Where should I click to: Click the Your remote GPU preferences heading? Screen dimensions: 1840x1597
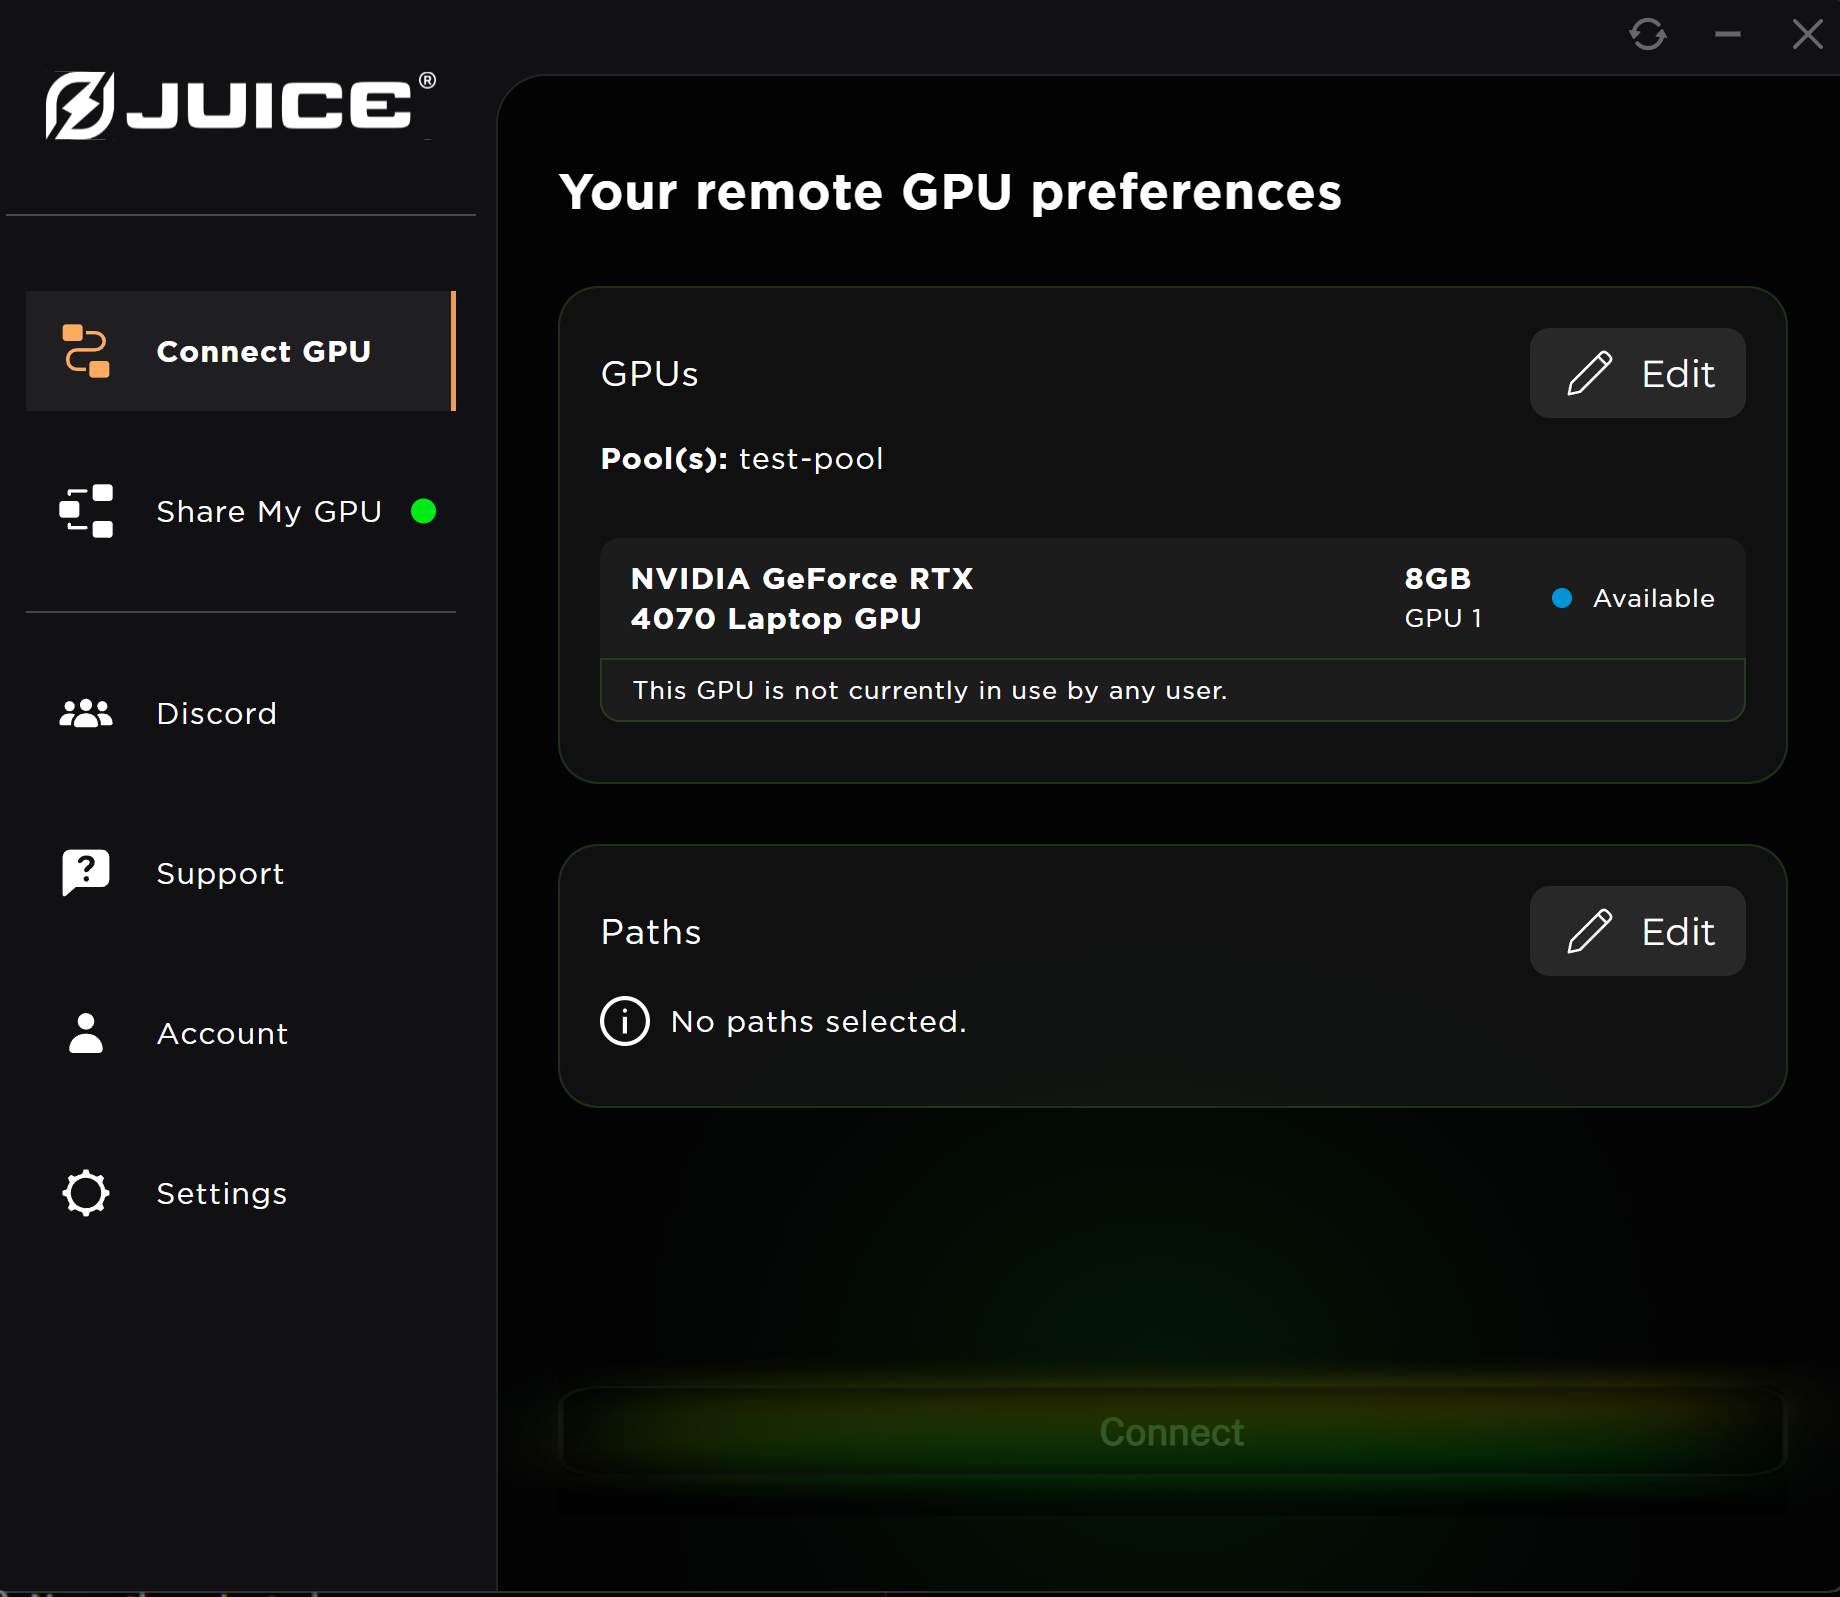(950, 192)
